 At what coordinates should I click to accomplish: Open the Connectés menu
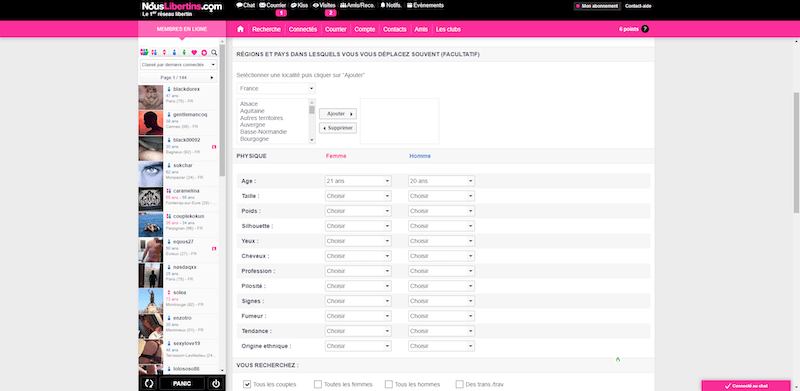[x=303, y=29]
